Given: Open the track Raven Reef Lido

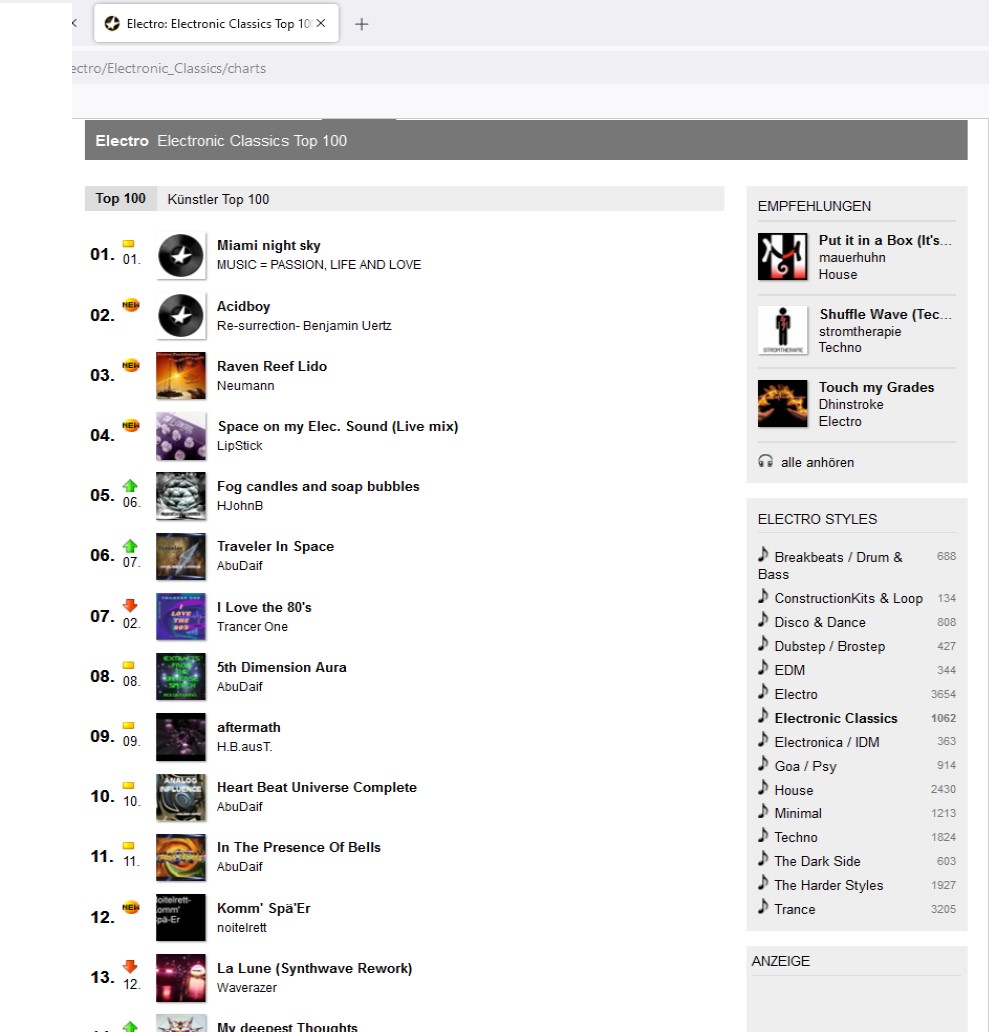Looking at the screenshot, I should pos(272,366).
